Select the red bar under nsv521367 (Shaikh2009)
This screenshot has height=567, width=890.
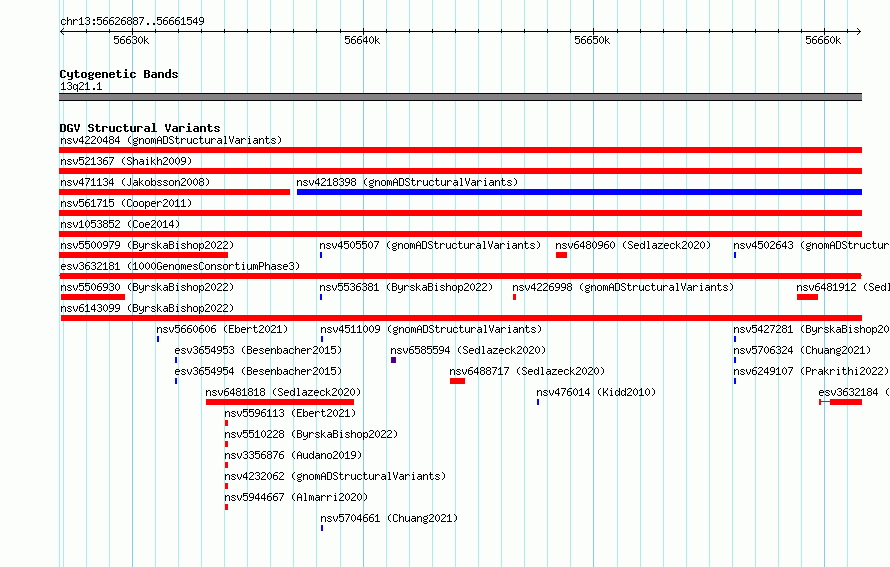tap(460, 171)
